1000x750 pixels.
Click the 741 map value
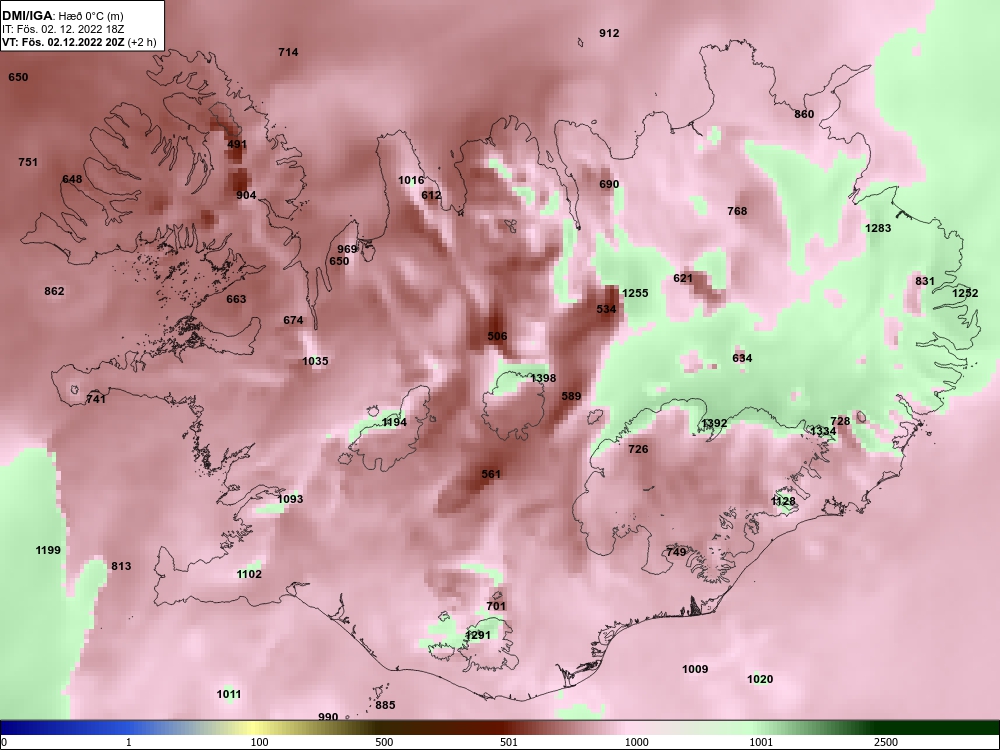96,399
